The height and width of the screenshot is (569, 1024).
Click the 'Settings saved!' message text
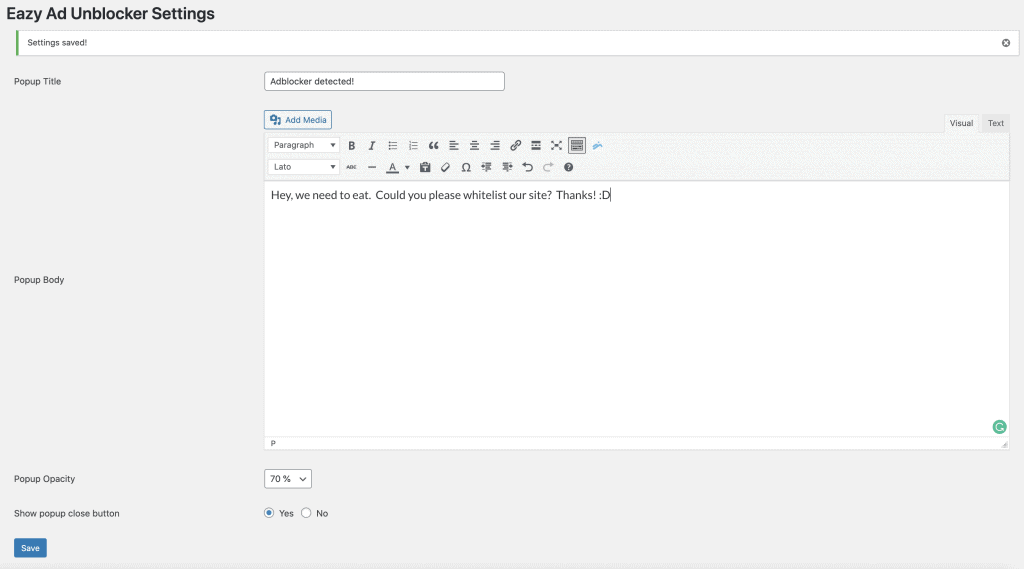[x=57, y=42]
